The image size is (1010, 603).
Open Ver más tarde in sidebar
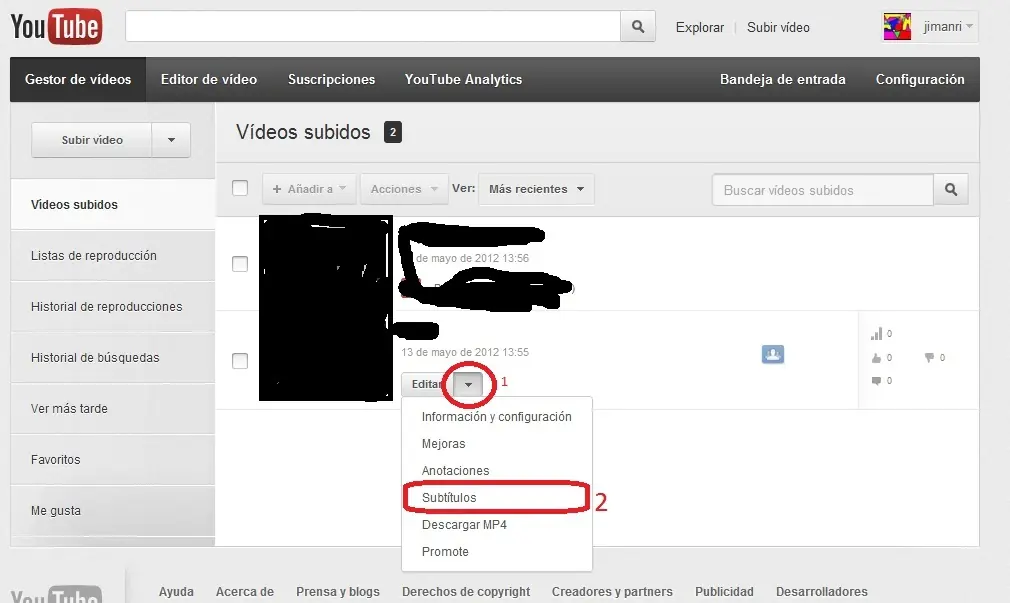[113, 408]
